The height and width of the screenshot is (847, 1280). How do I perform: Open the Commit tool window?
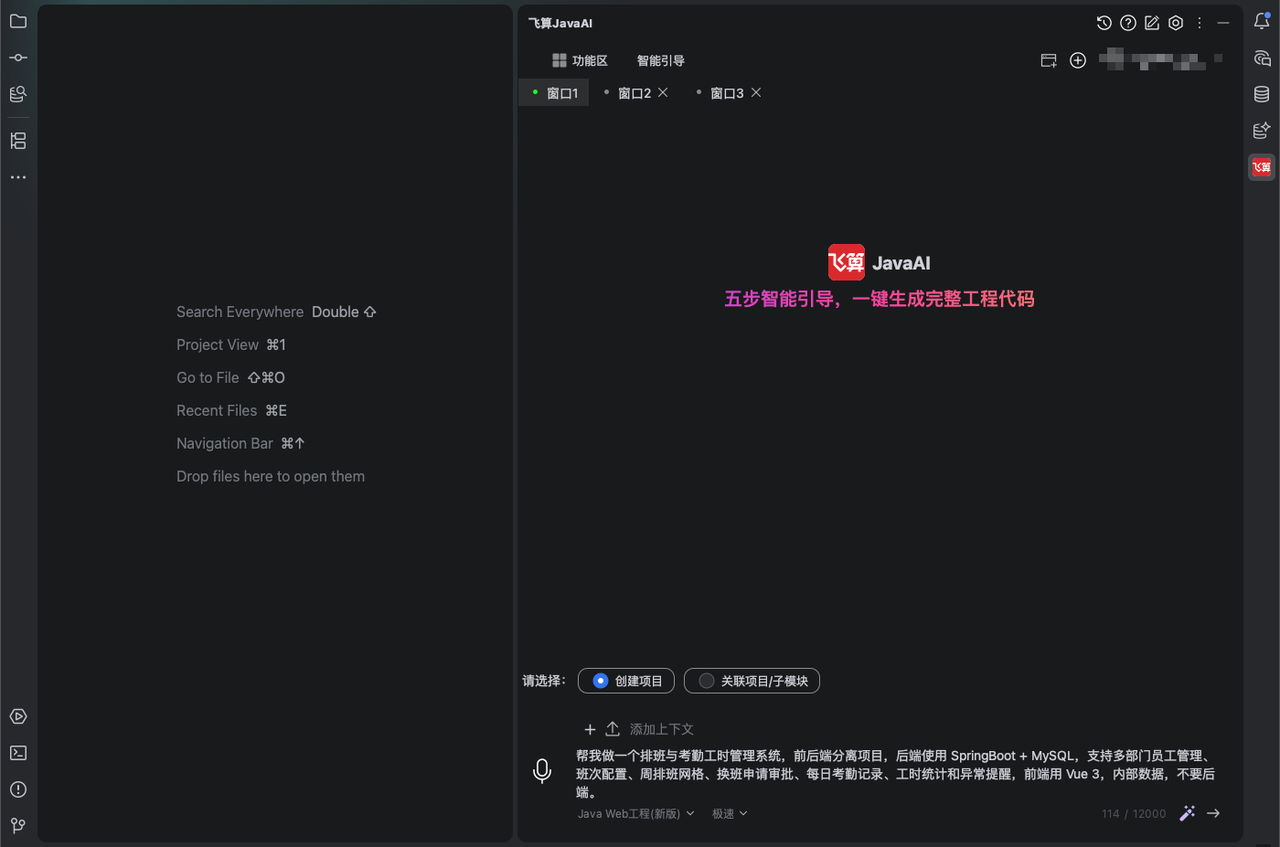18,58
